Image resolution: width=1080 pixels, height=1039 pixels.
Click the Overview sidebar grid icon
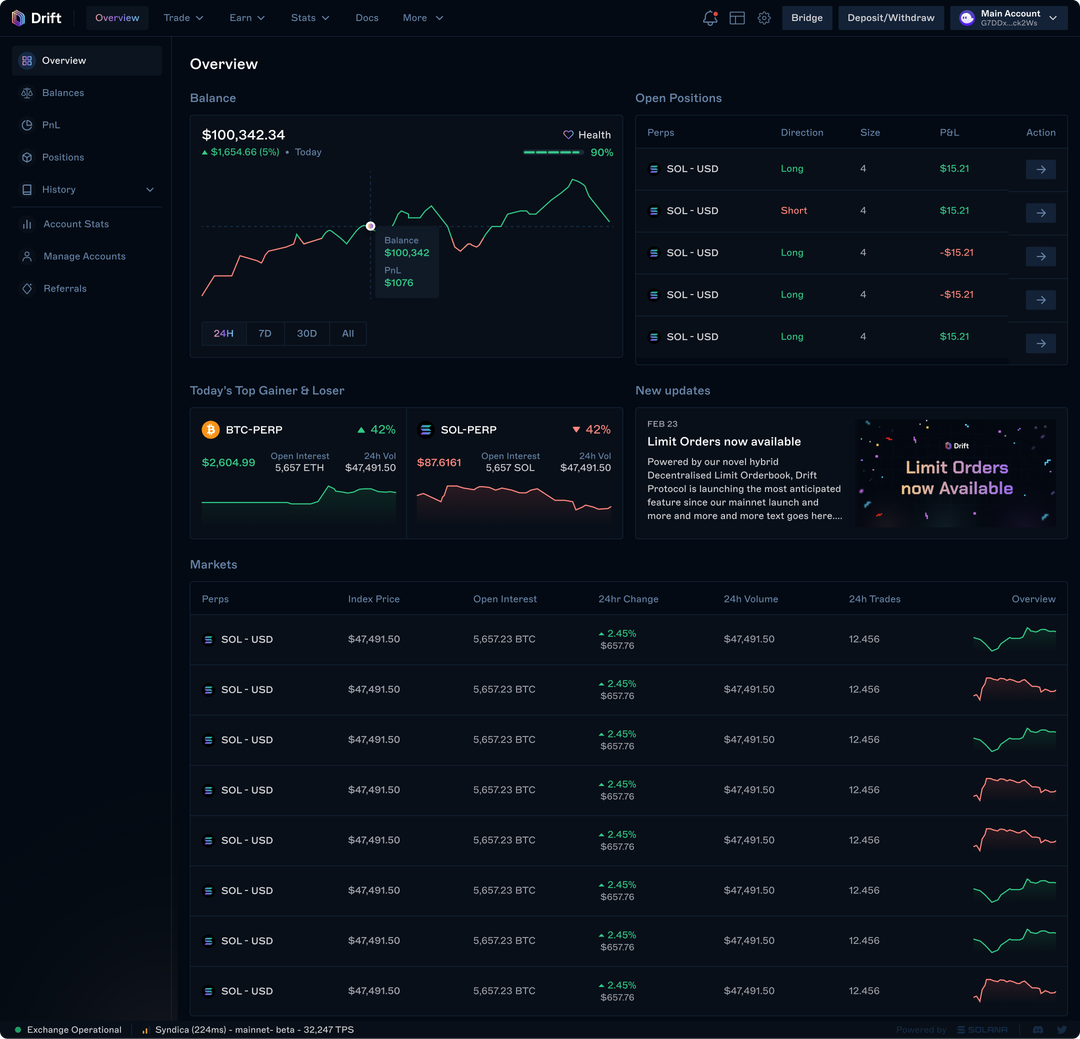(27, 61)
